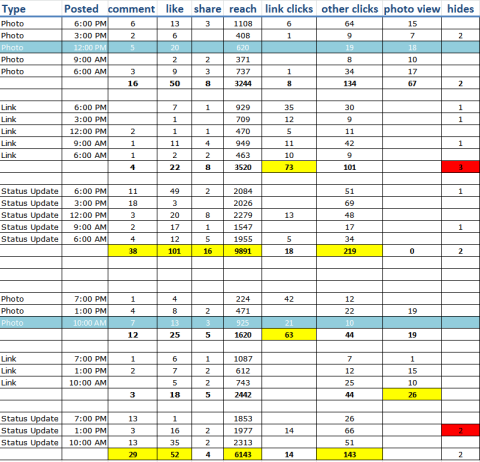Click the red hides cell in Status Update 1:00 PM row
480x462 pixels.
click(461, 430)
